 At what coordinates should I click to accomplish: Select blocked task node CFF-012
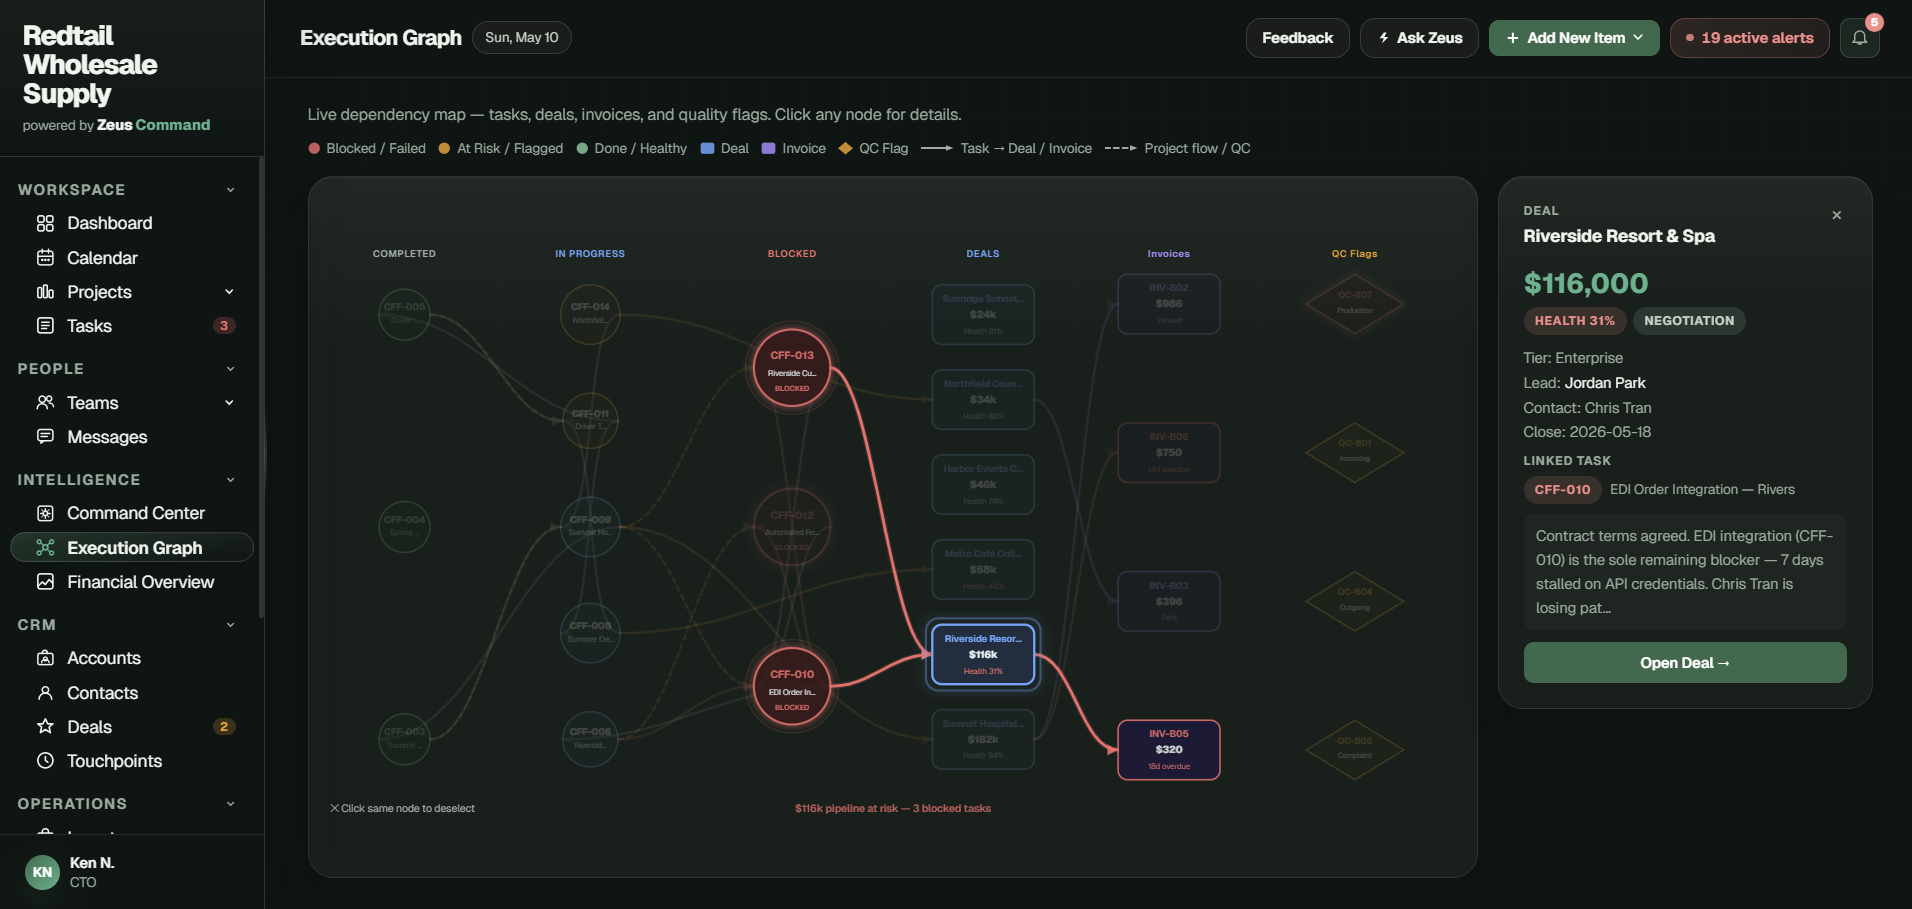(792, 528)
